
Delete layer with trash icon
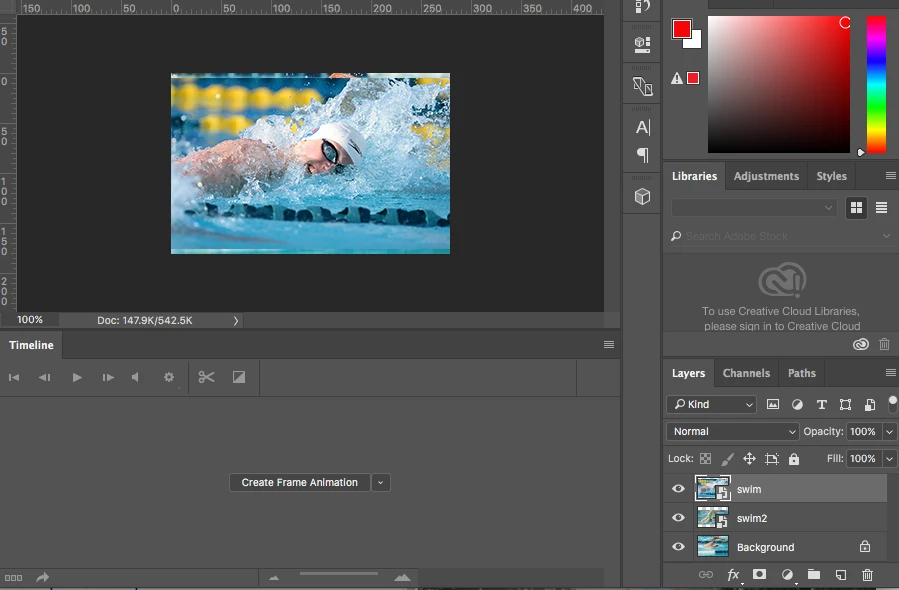867,575
